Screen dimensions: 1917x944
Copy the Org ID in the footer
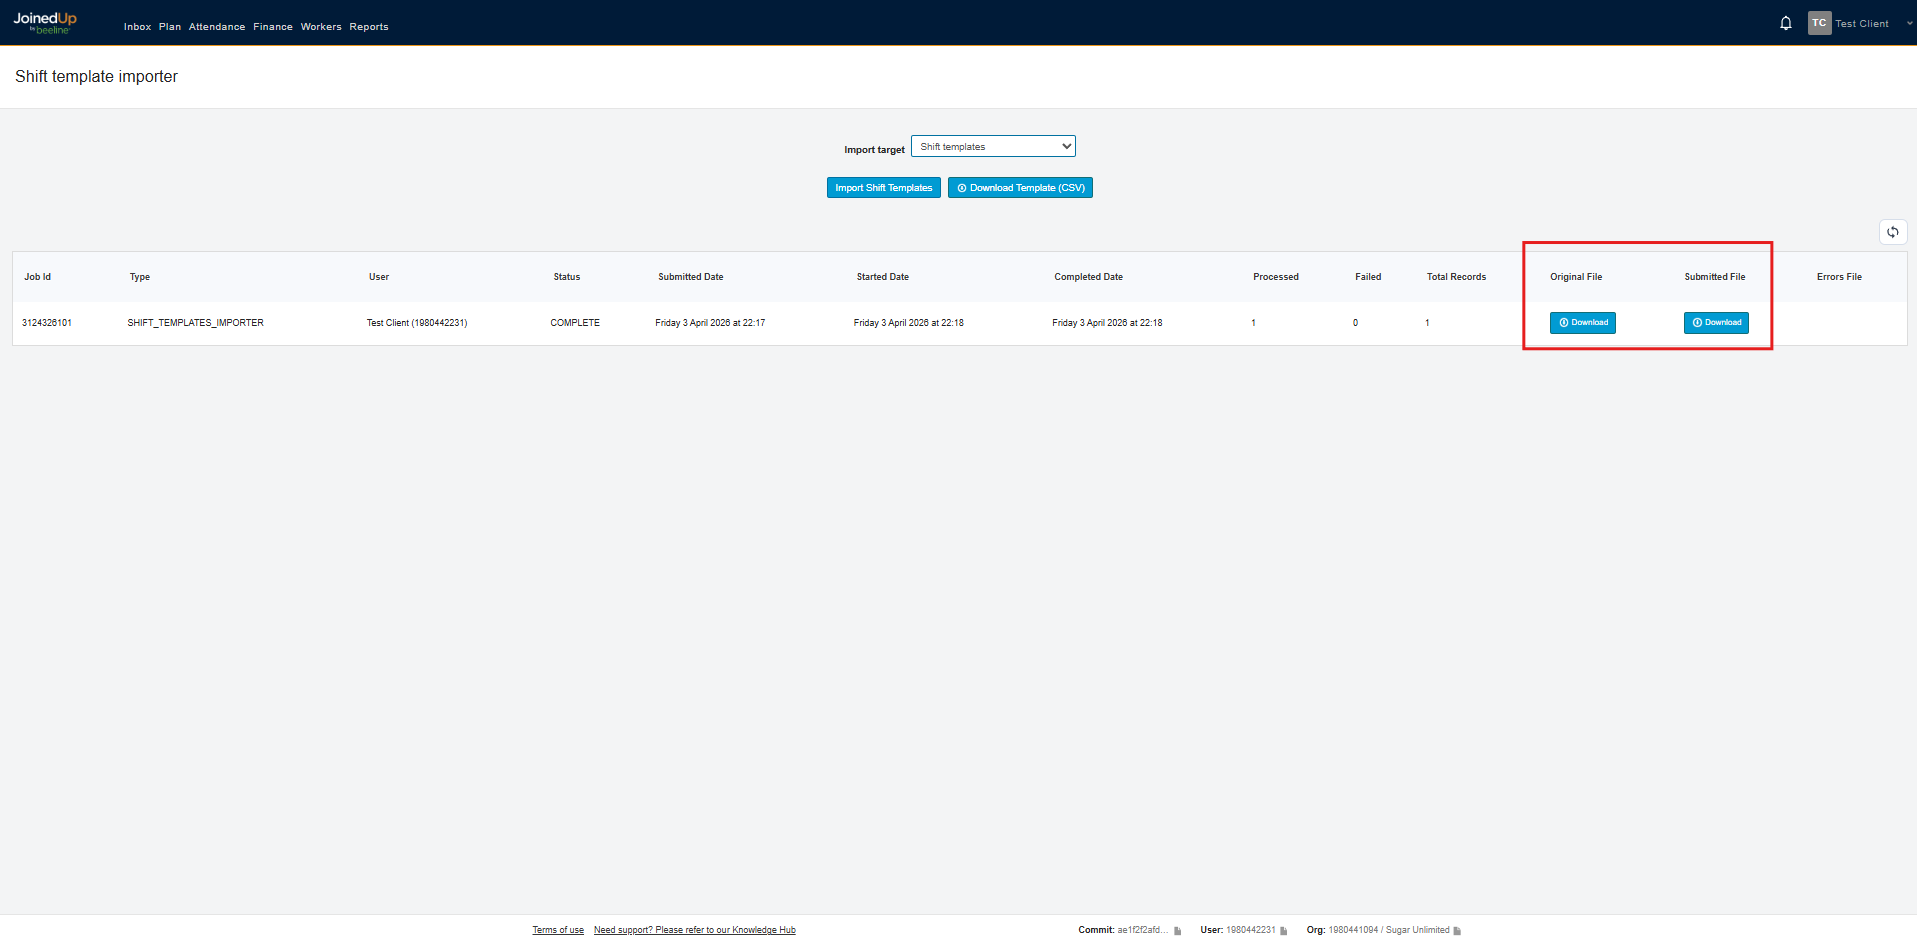(1457, 931)
